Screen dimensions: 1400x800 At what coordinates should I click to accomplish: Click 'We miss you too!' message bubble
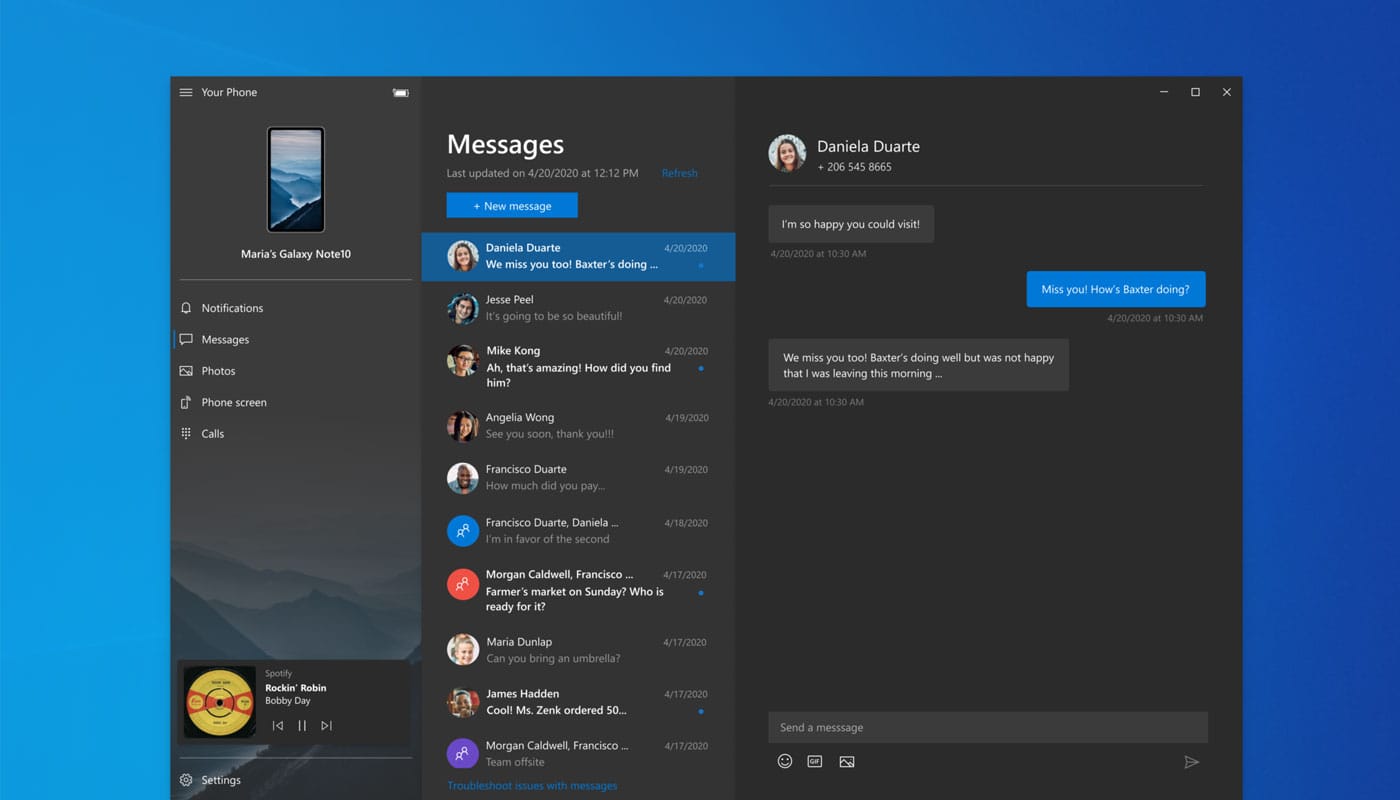pos(918,365)
